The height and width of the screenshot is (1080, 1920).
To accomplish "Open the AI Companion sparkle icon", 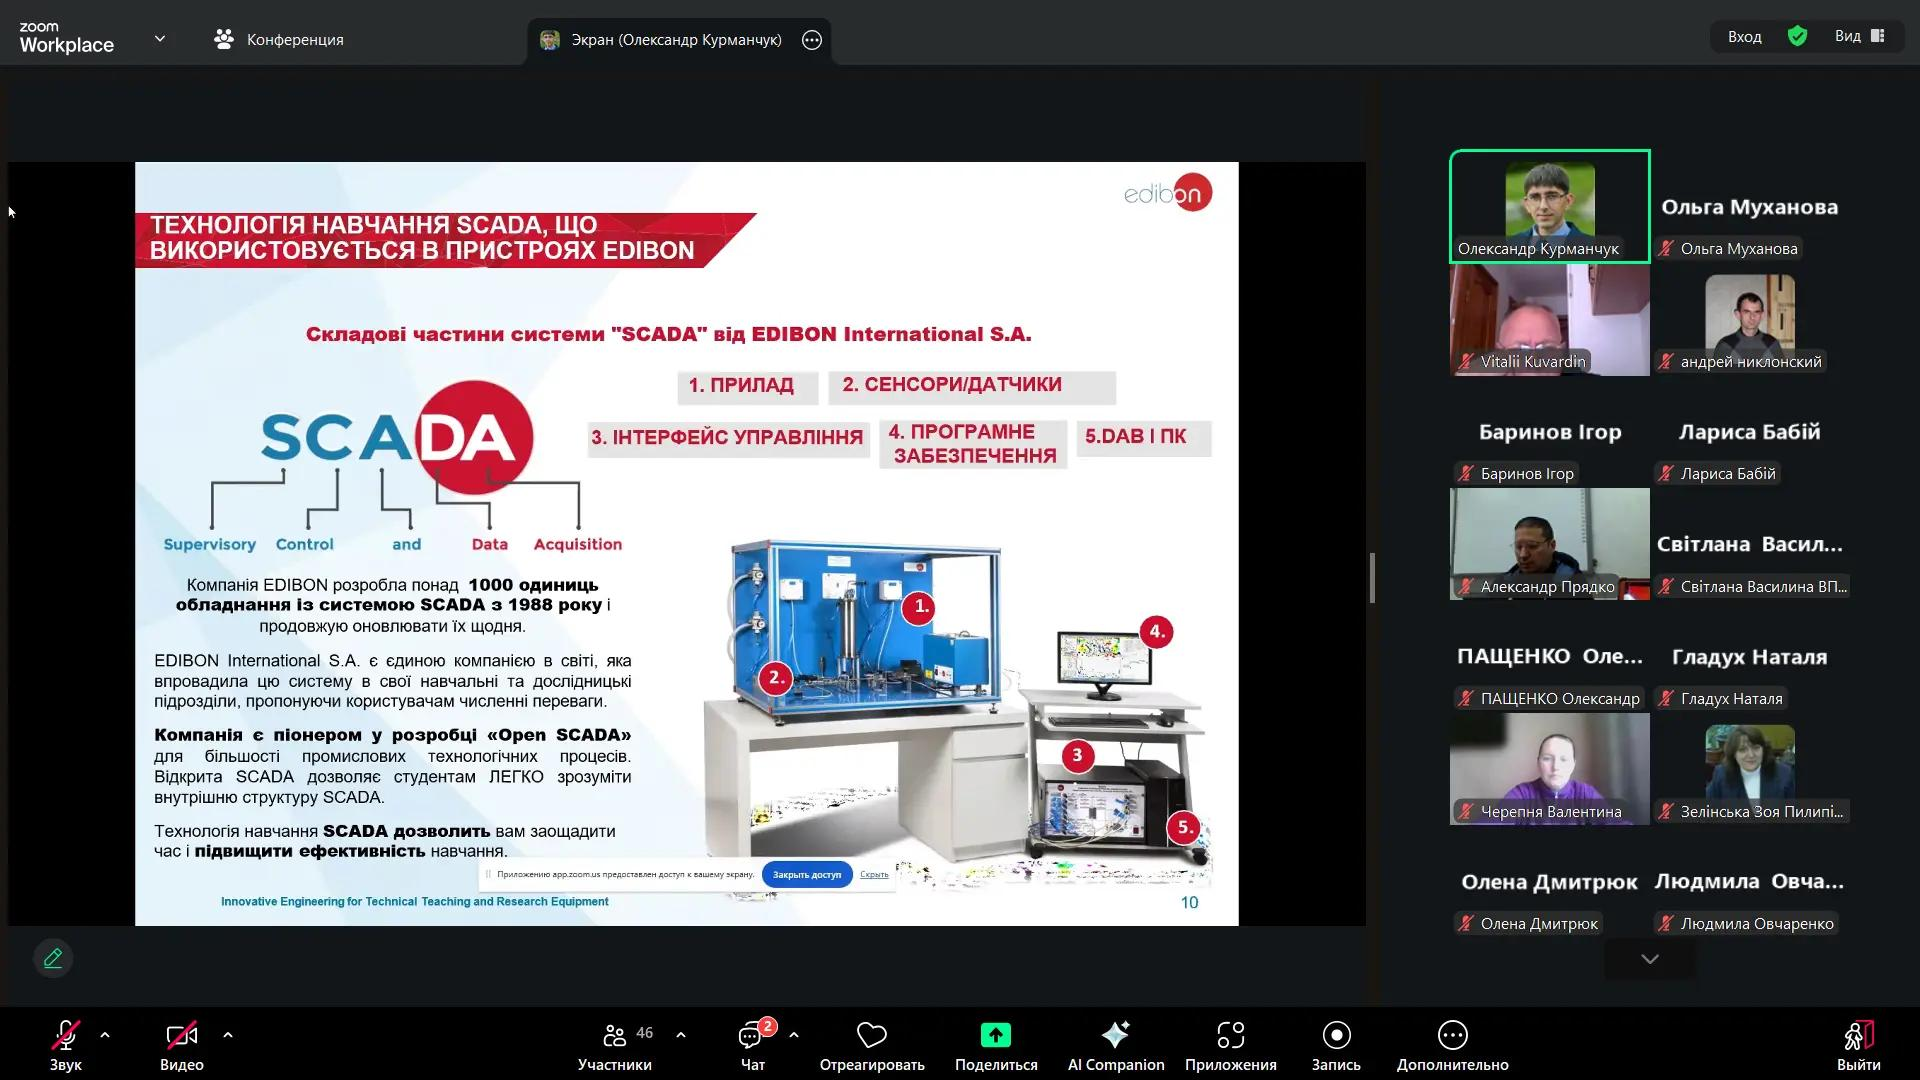I will [x=1115, y=1035].
